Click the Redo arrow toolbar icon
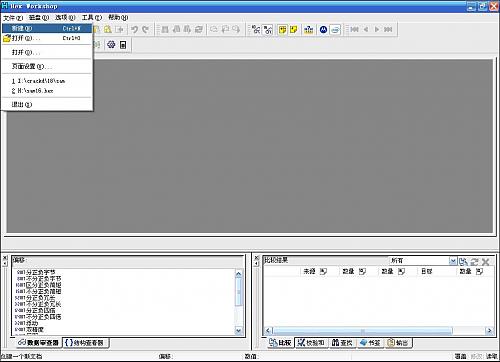 (145, 30)
